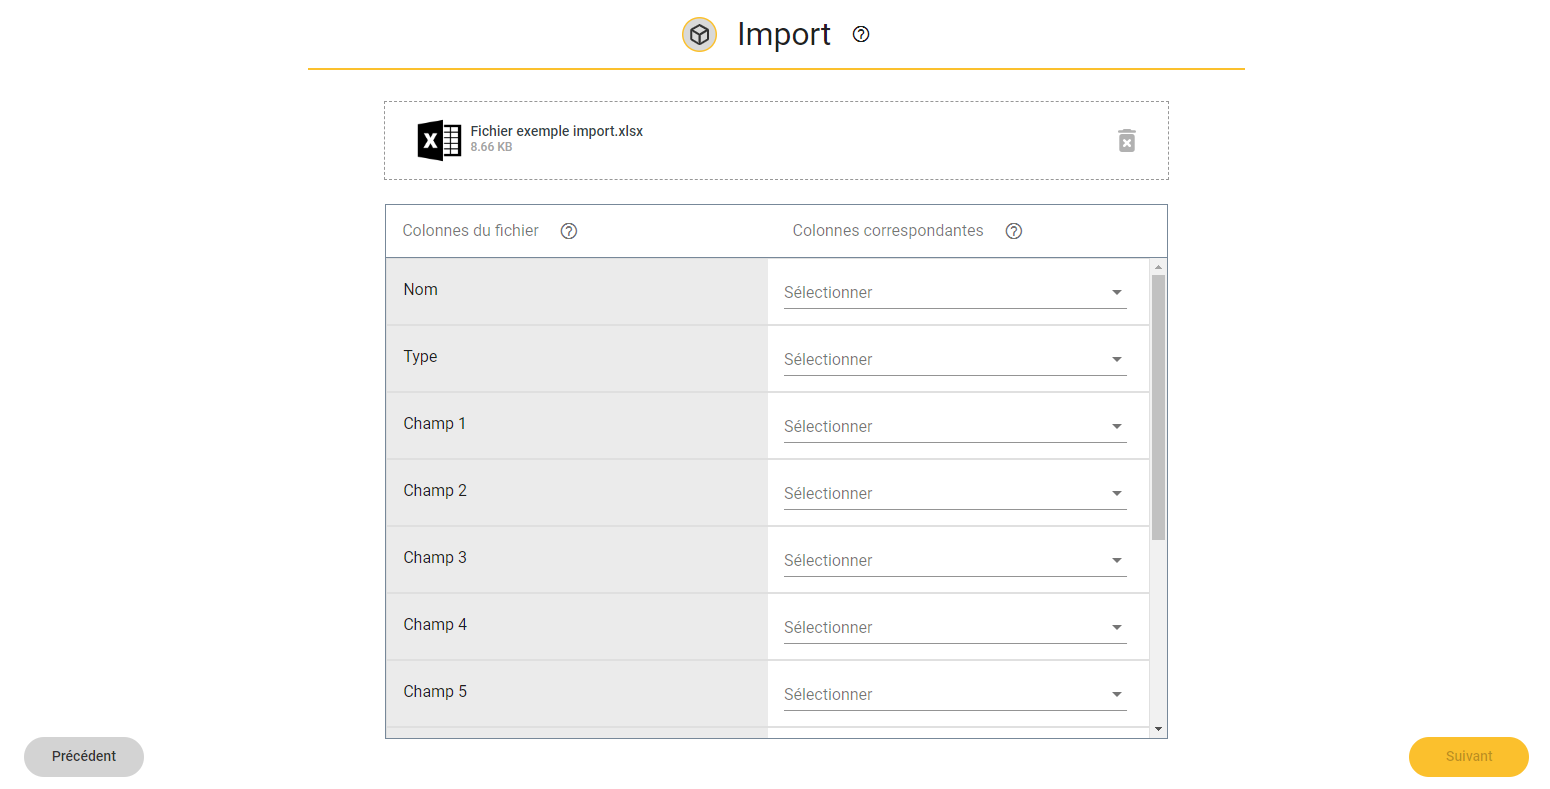Click the file name Fichier exemple import.xlsx
Image resolution: width=1550 pixels, height=789 pixels.
pos(557,131)
